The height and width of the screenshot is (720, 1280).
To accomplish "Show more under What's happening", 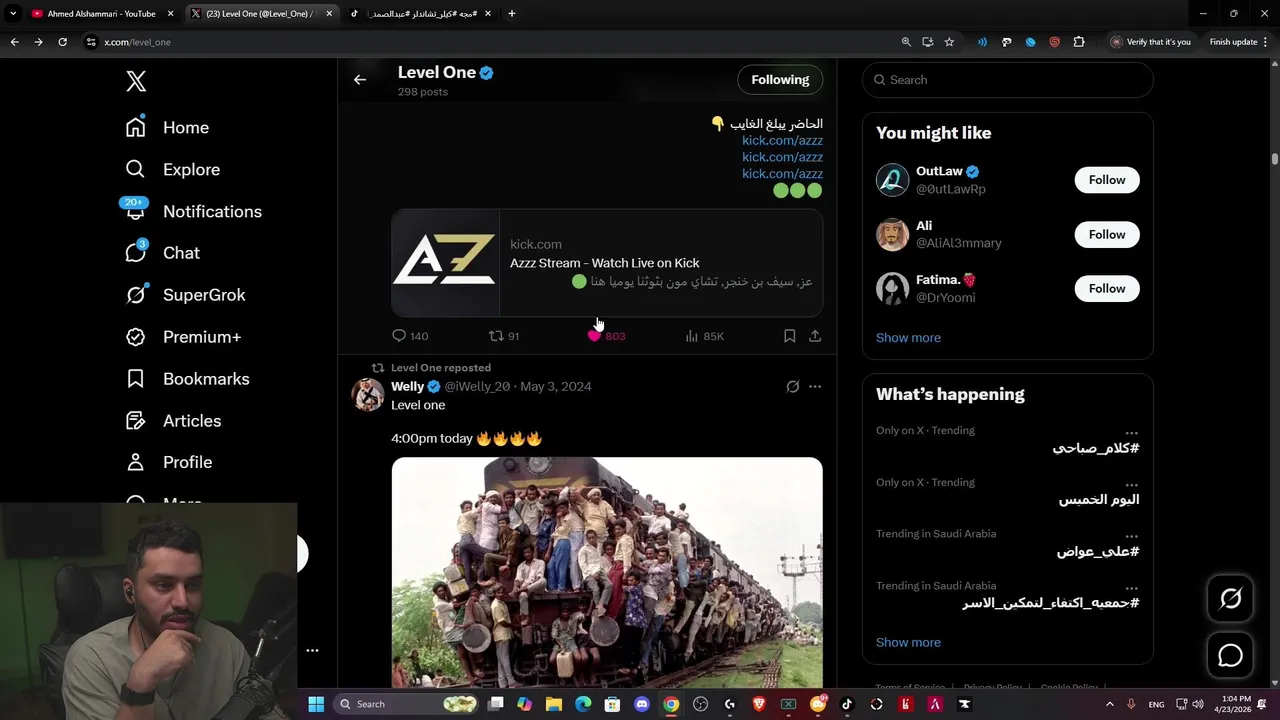I will pyautogui.click(x=908, y=643).
